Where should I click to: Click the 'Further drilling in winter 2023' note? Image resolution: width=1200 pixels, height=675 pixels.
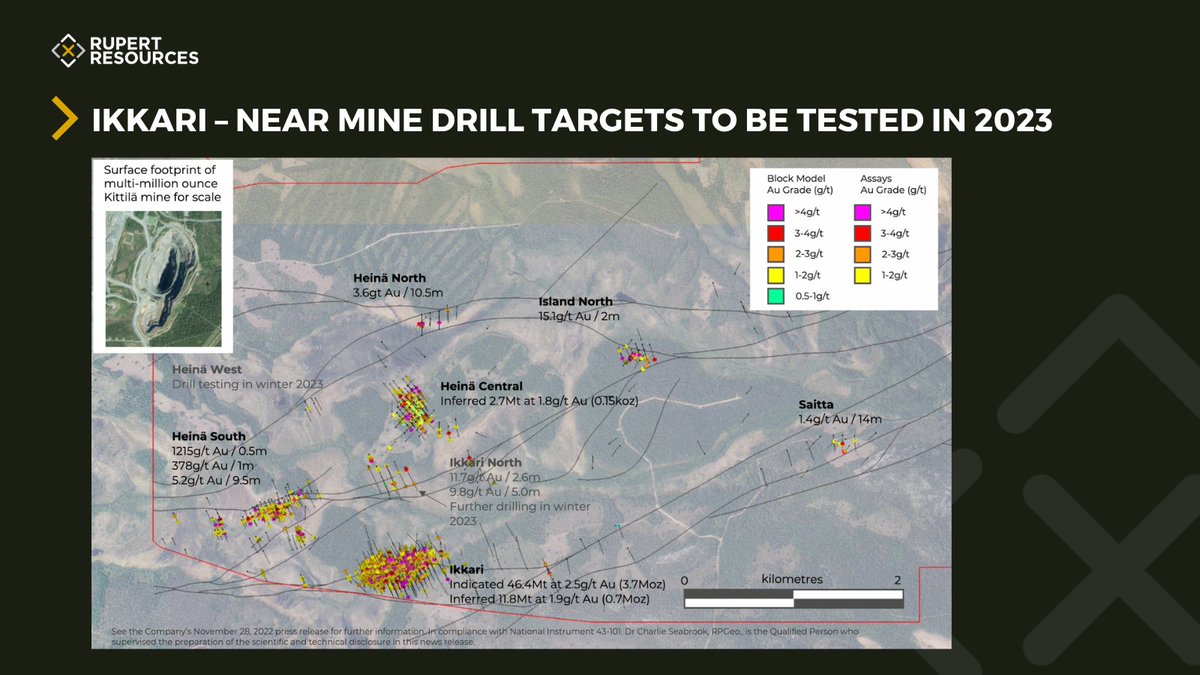point(520,513)
